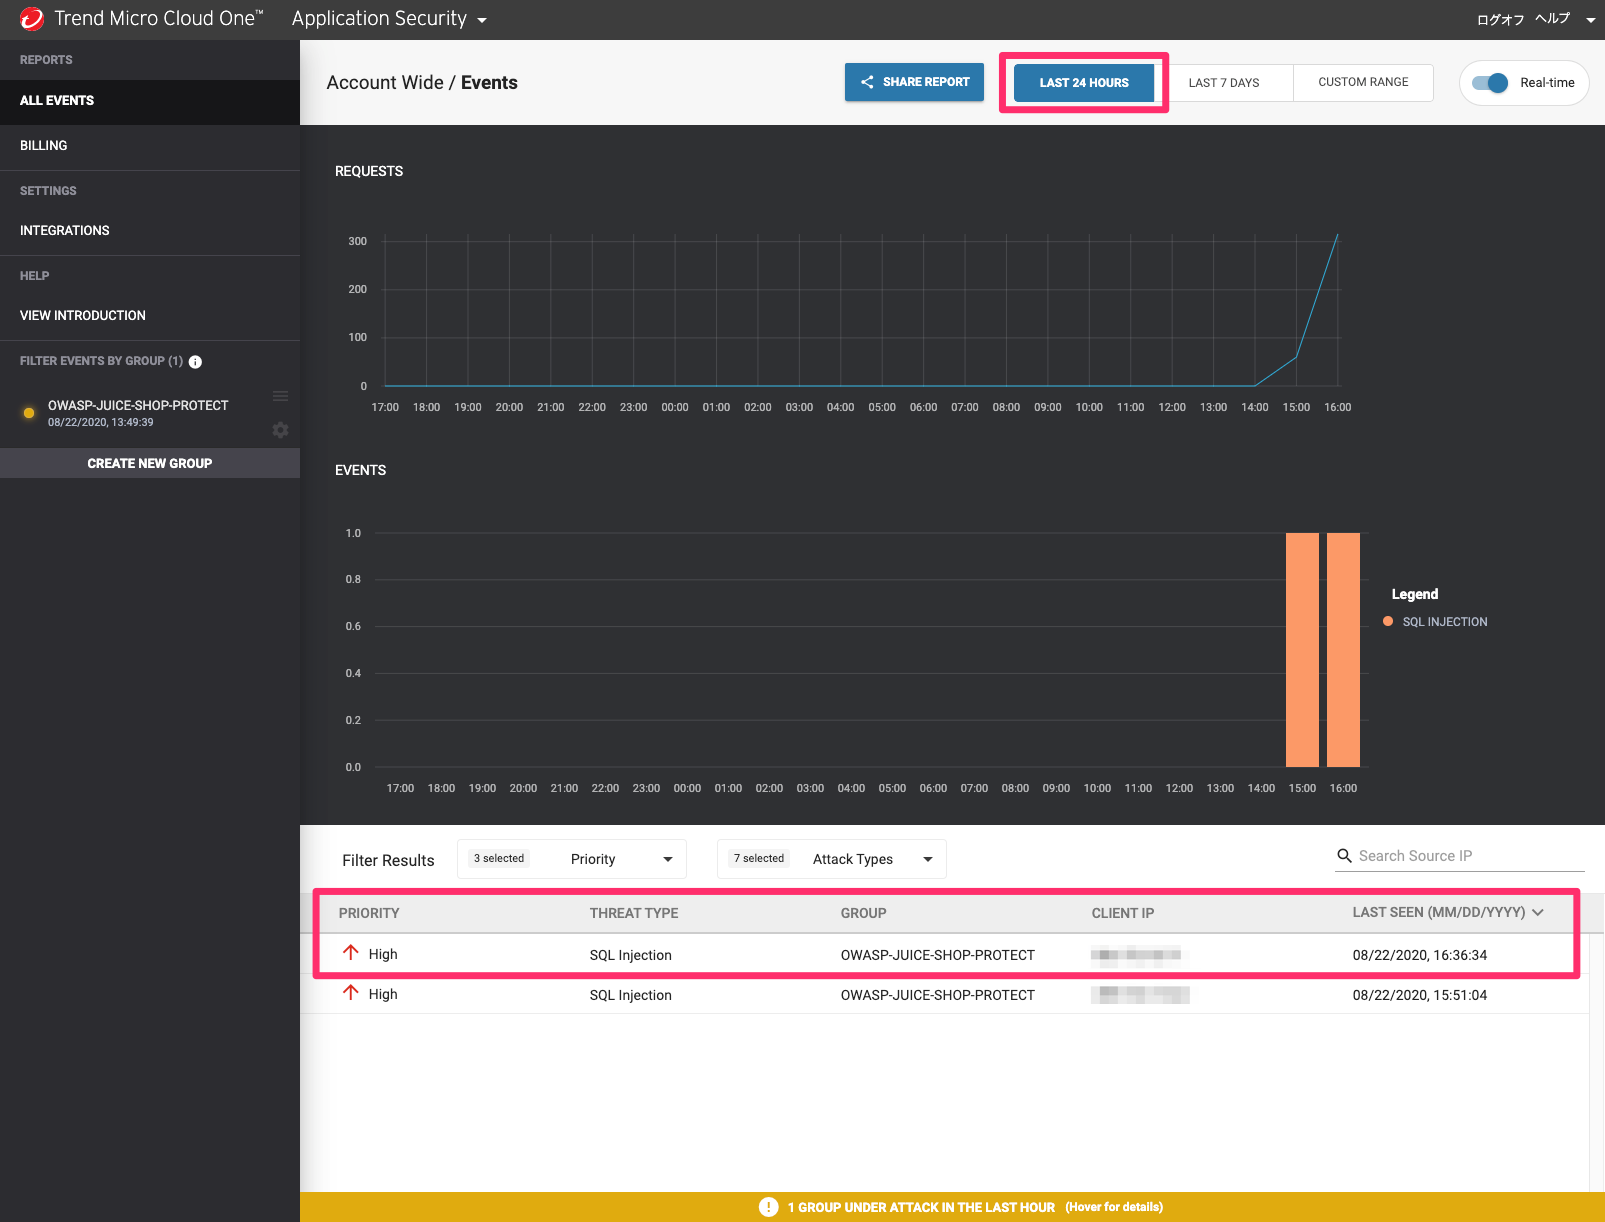Open the hamburger menu on OWASP-JUICE-SHOP-PROTECT card
The width and height of the screenshot is (1605, 1222).
pyautogui.click(x=280, y=395)
